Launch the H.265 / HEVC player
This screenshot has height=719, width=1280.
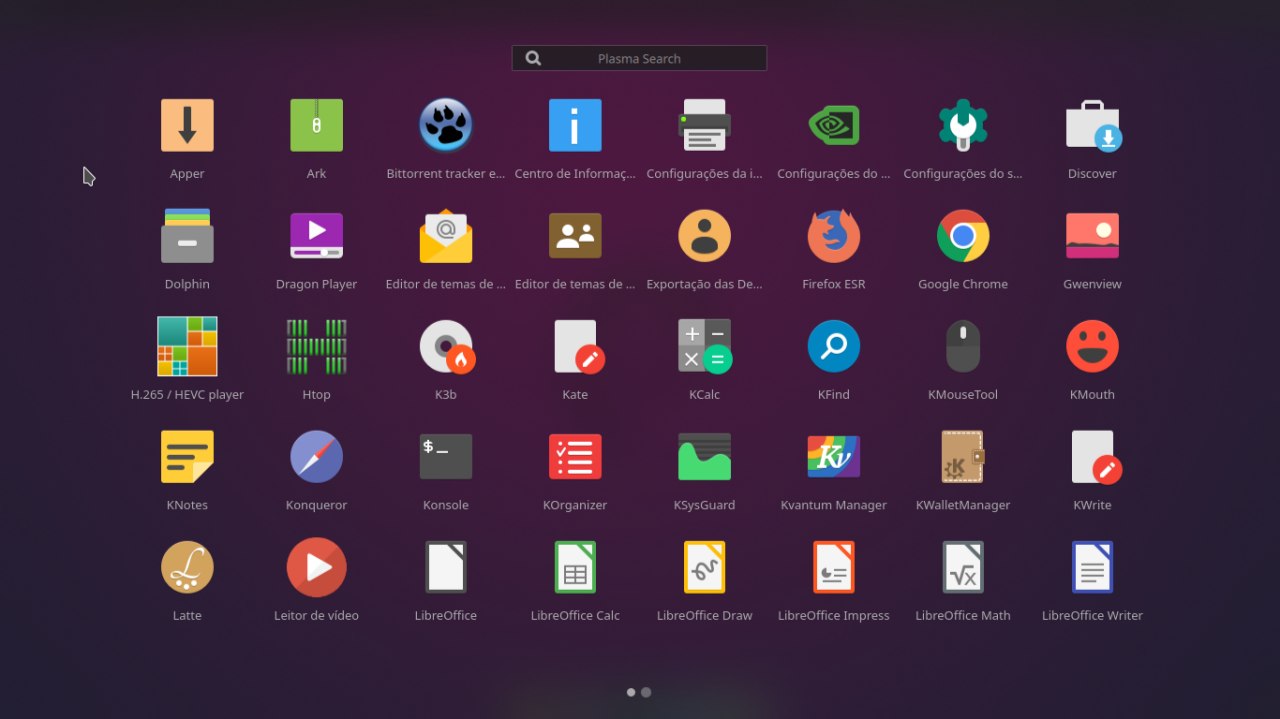pyautogui.click(x=187, y=346)
